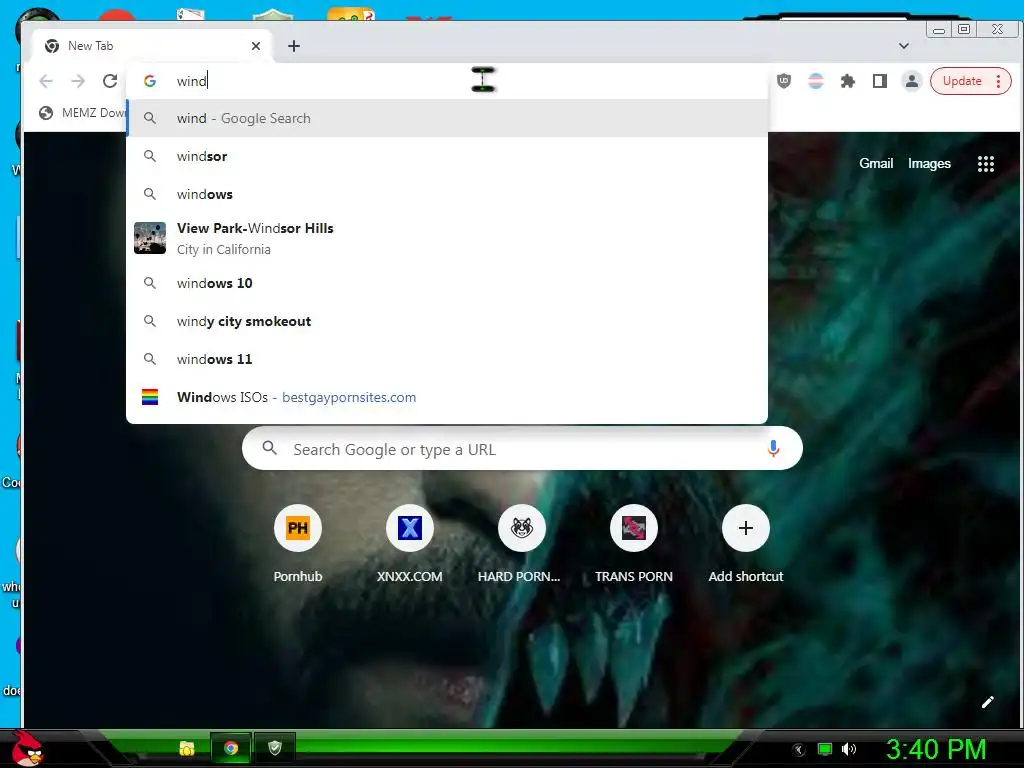Click the striped flag extension icon

[816, 81]
